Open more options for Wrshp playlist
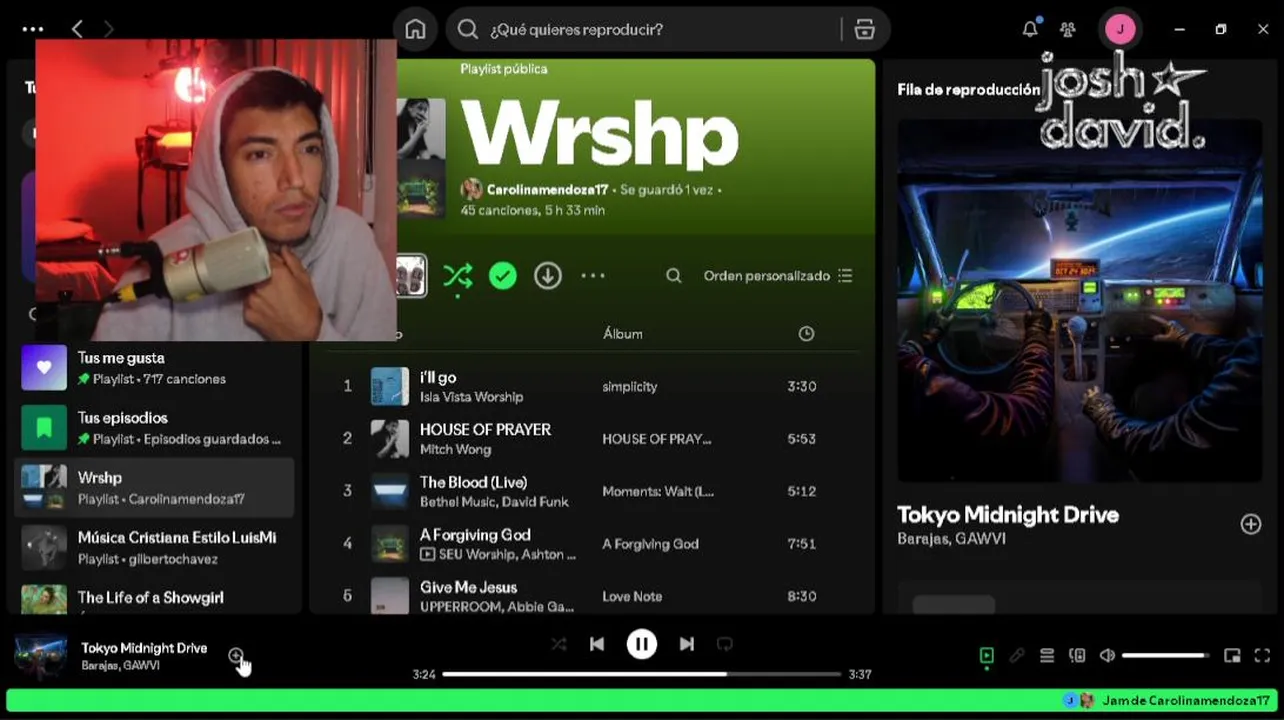 (593, 276)
